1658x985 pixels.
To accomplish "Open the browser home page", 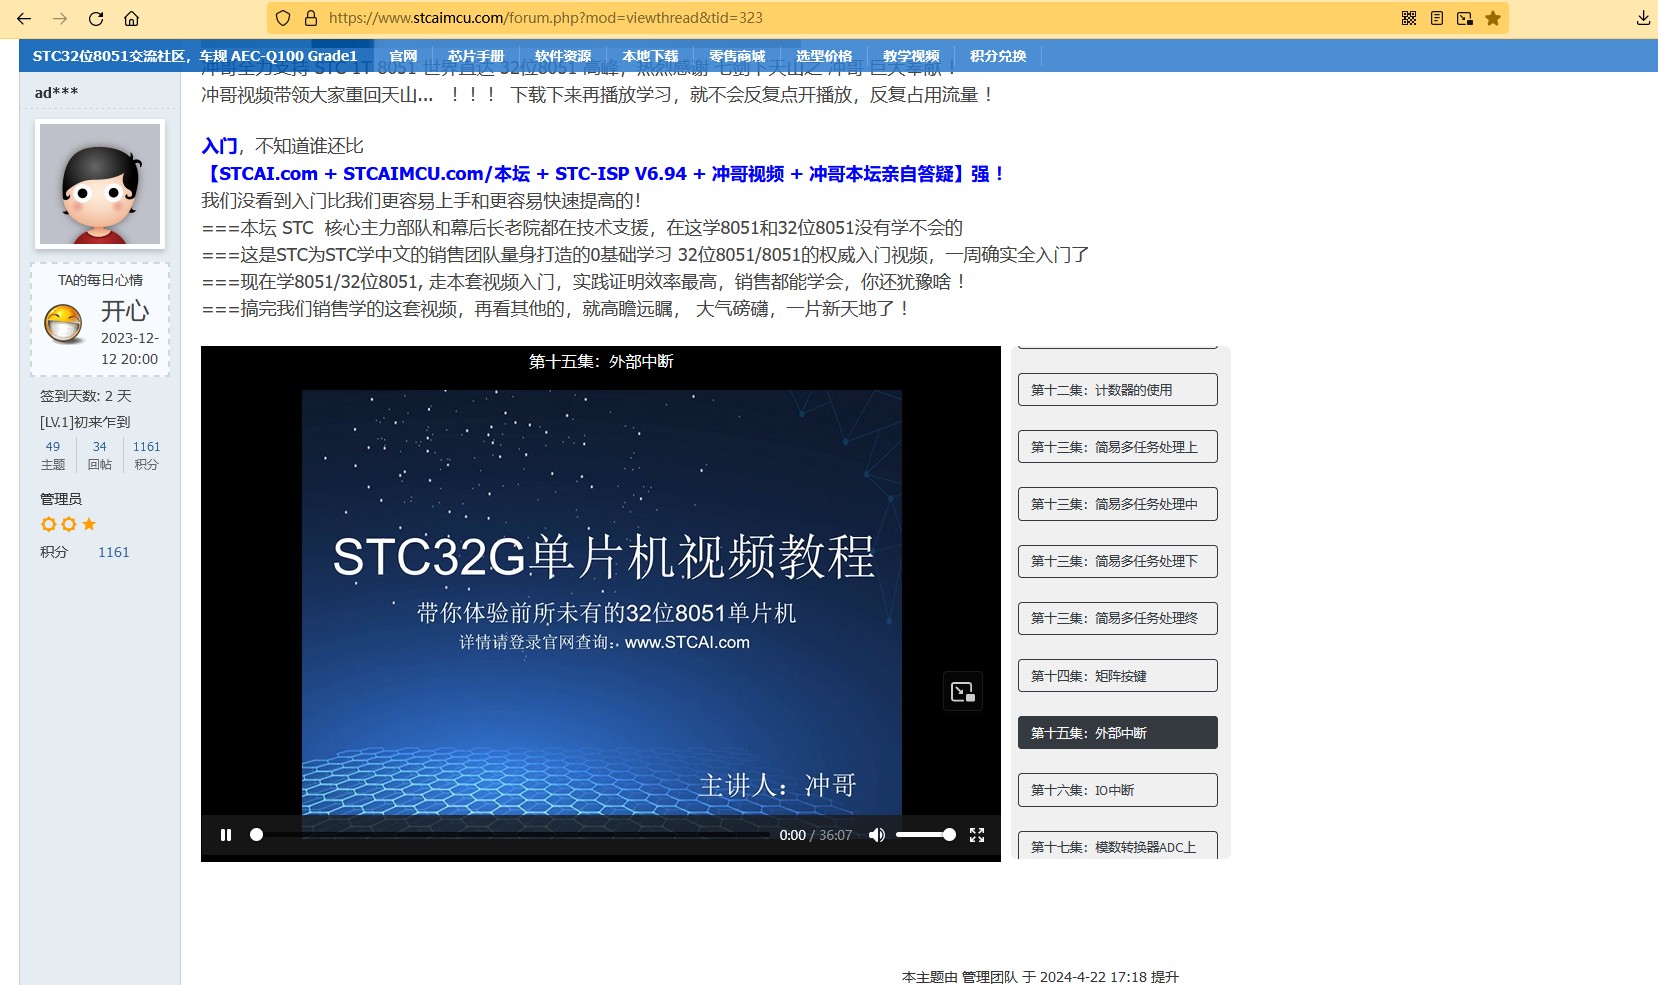I will [x=131, y=18].
